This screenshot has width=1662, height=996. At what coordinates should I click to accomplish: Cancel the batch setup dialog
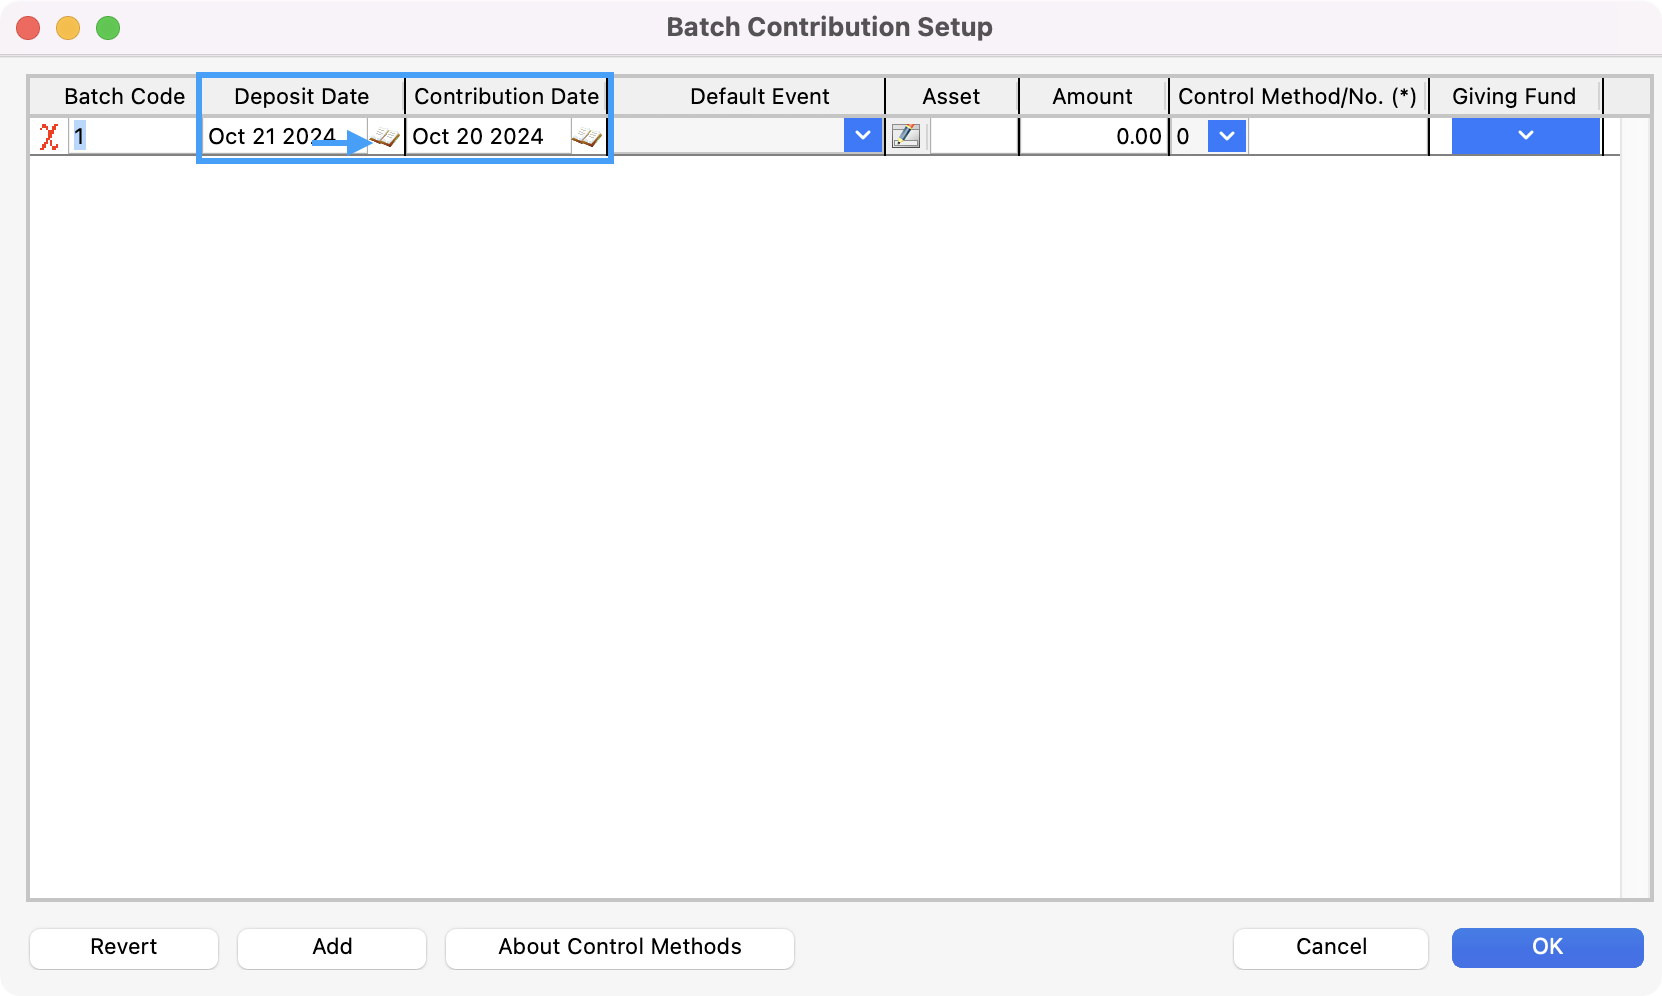coord(1330,947)
